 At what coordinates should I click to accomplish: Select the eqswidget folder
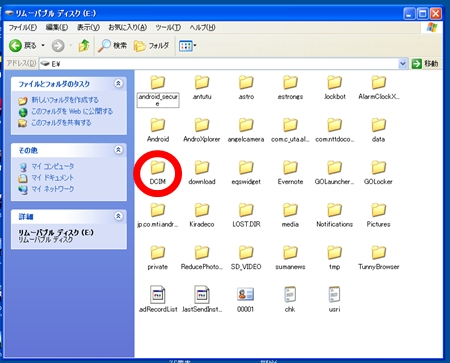[x=246, y=173]
